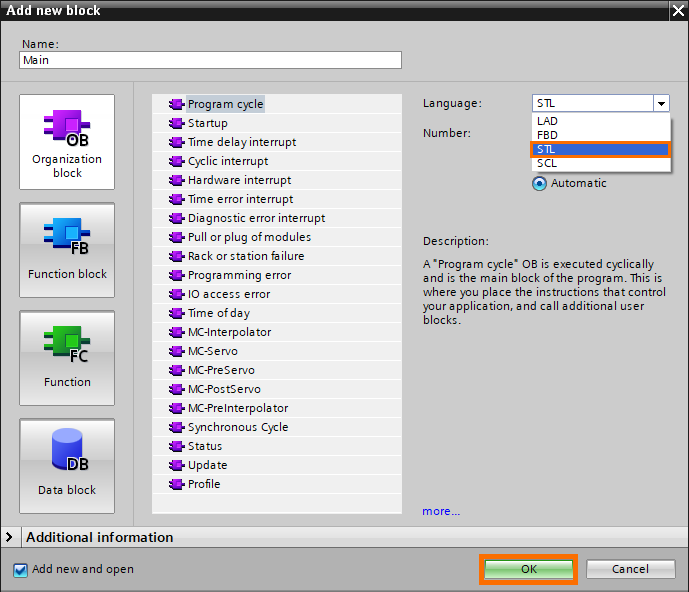Select the Pull or plug of modules entry
Screen dimensions: 689x592
point(277,237)
